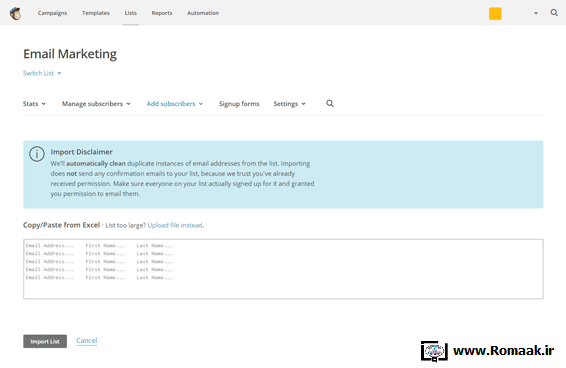
Task: Expand the Stats dropdown
Action: tap(34, 104)
